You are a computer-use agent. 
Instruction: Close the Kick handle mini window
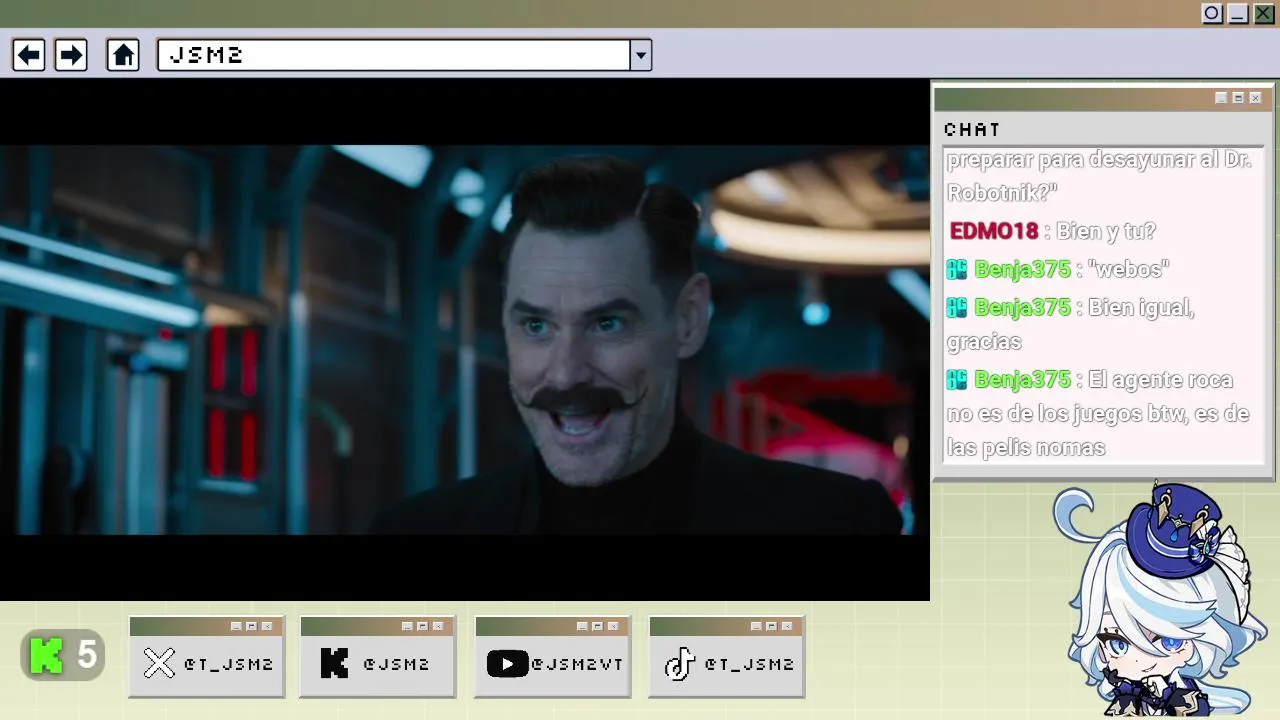[x=438, y=626]
